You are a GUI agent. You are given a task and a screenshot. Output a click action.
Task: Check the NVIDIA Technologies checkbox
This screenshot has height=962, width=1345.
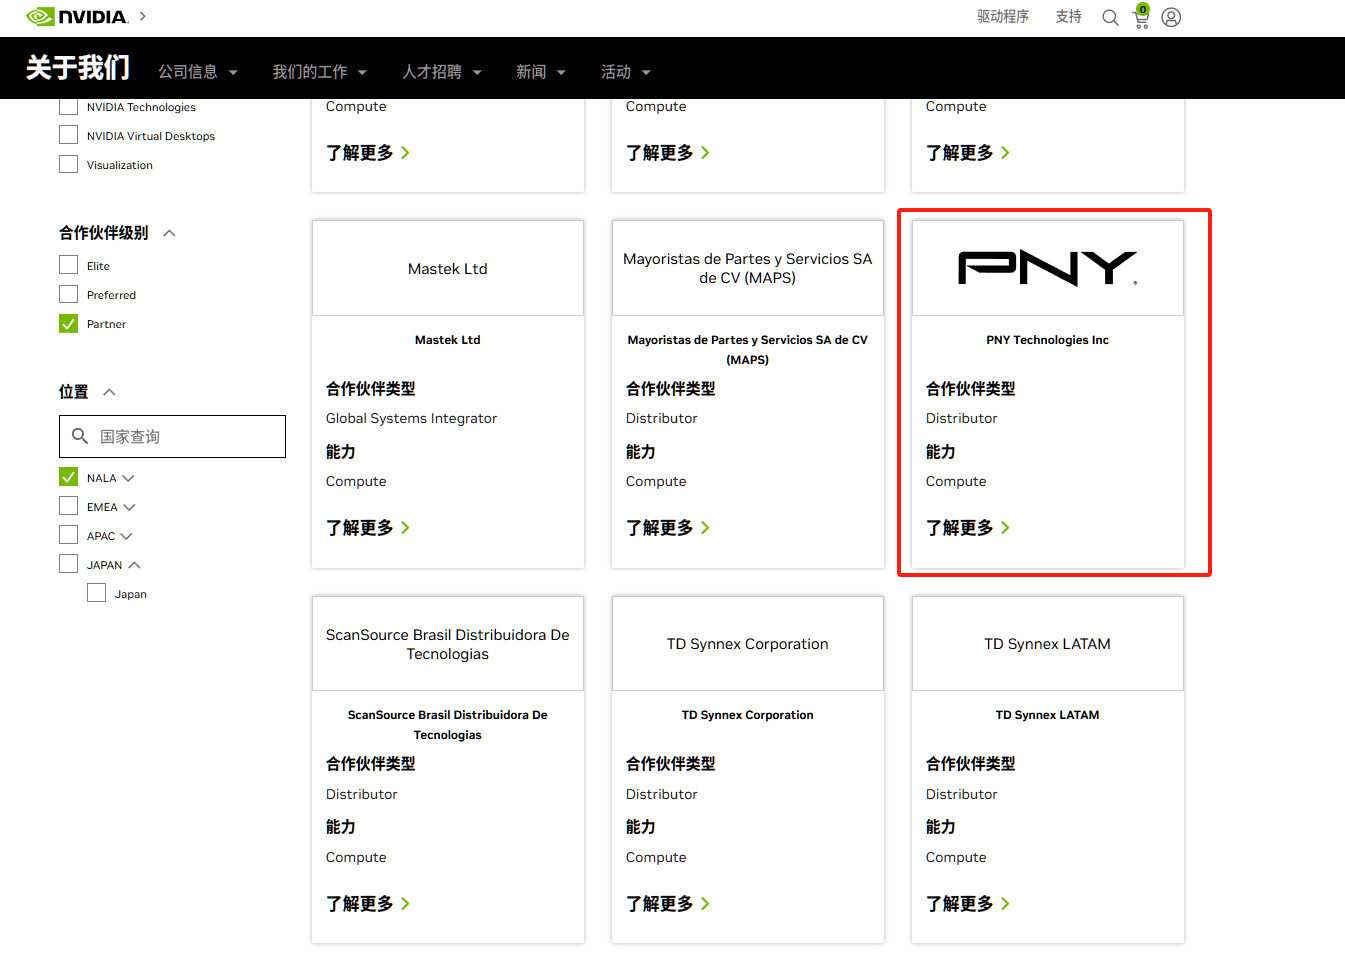click(68, 107)
